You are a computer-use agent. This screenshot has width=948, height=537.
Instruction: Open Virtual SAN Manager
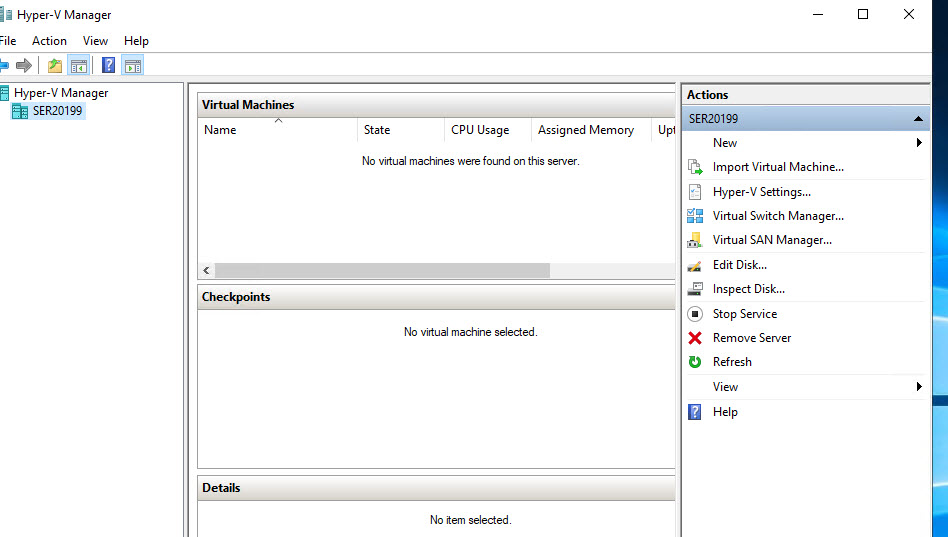click(x=771, y=240)
